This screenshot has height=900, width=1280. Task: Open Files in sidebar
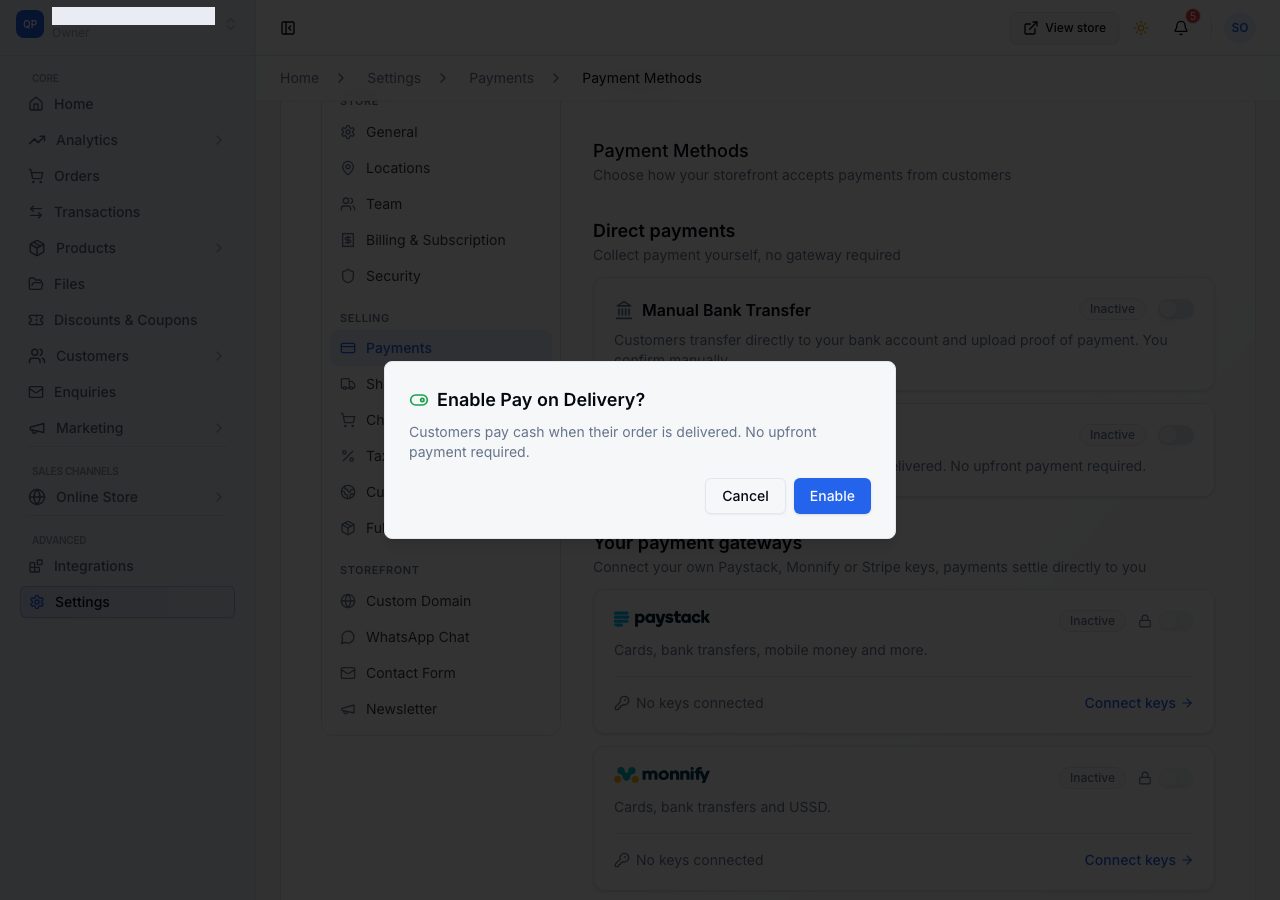pos(127,284)
